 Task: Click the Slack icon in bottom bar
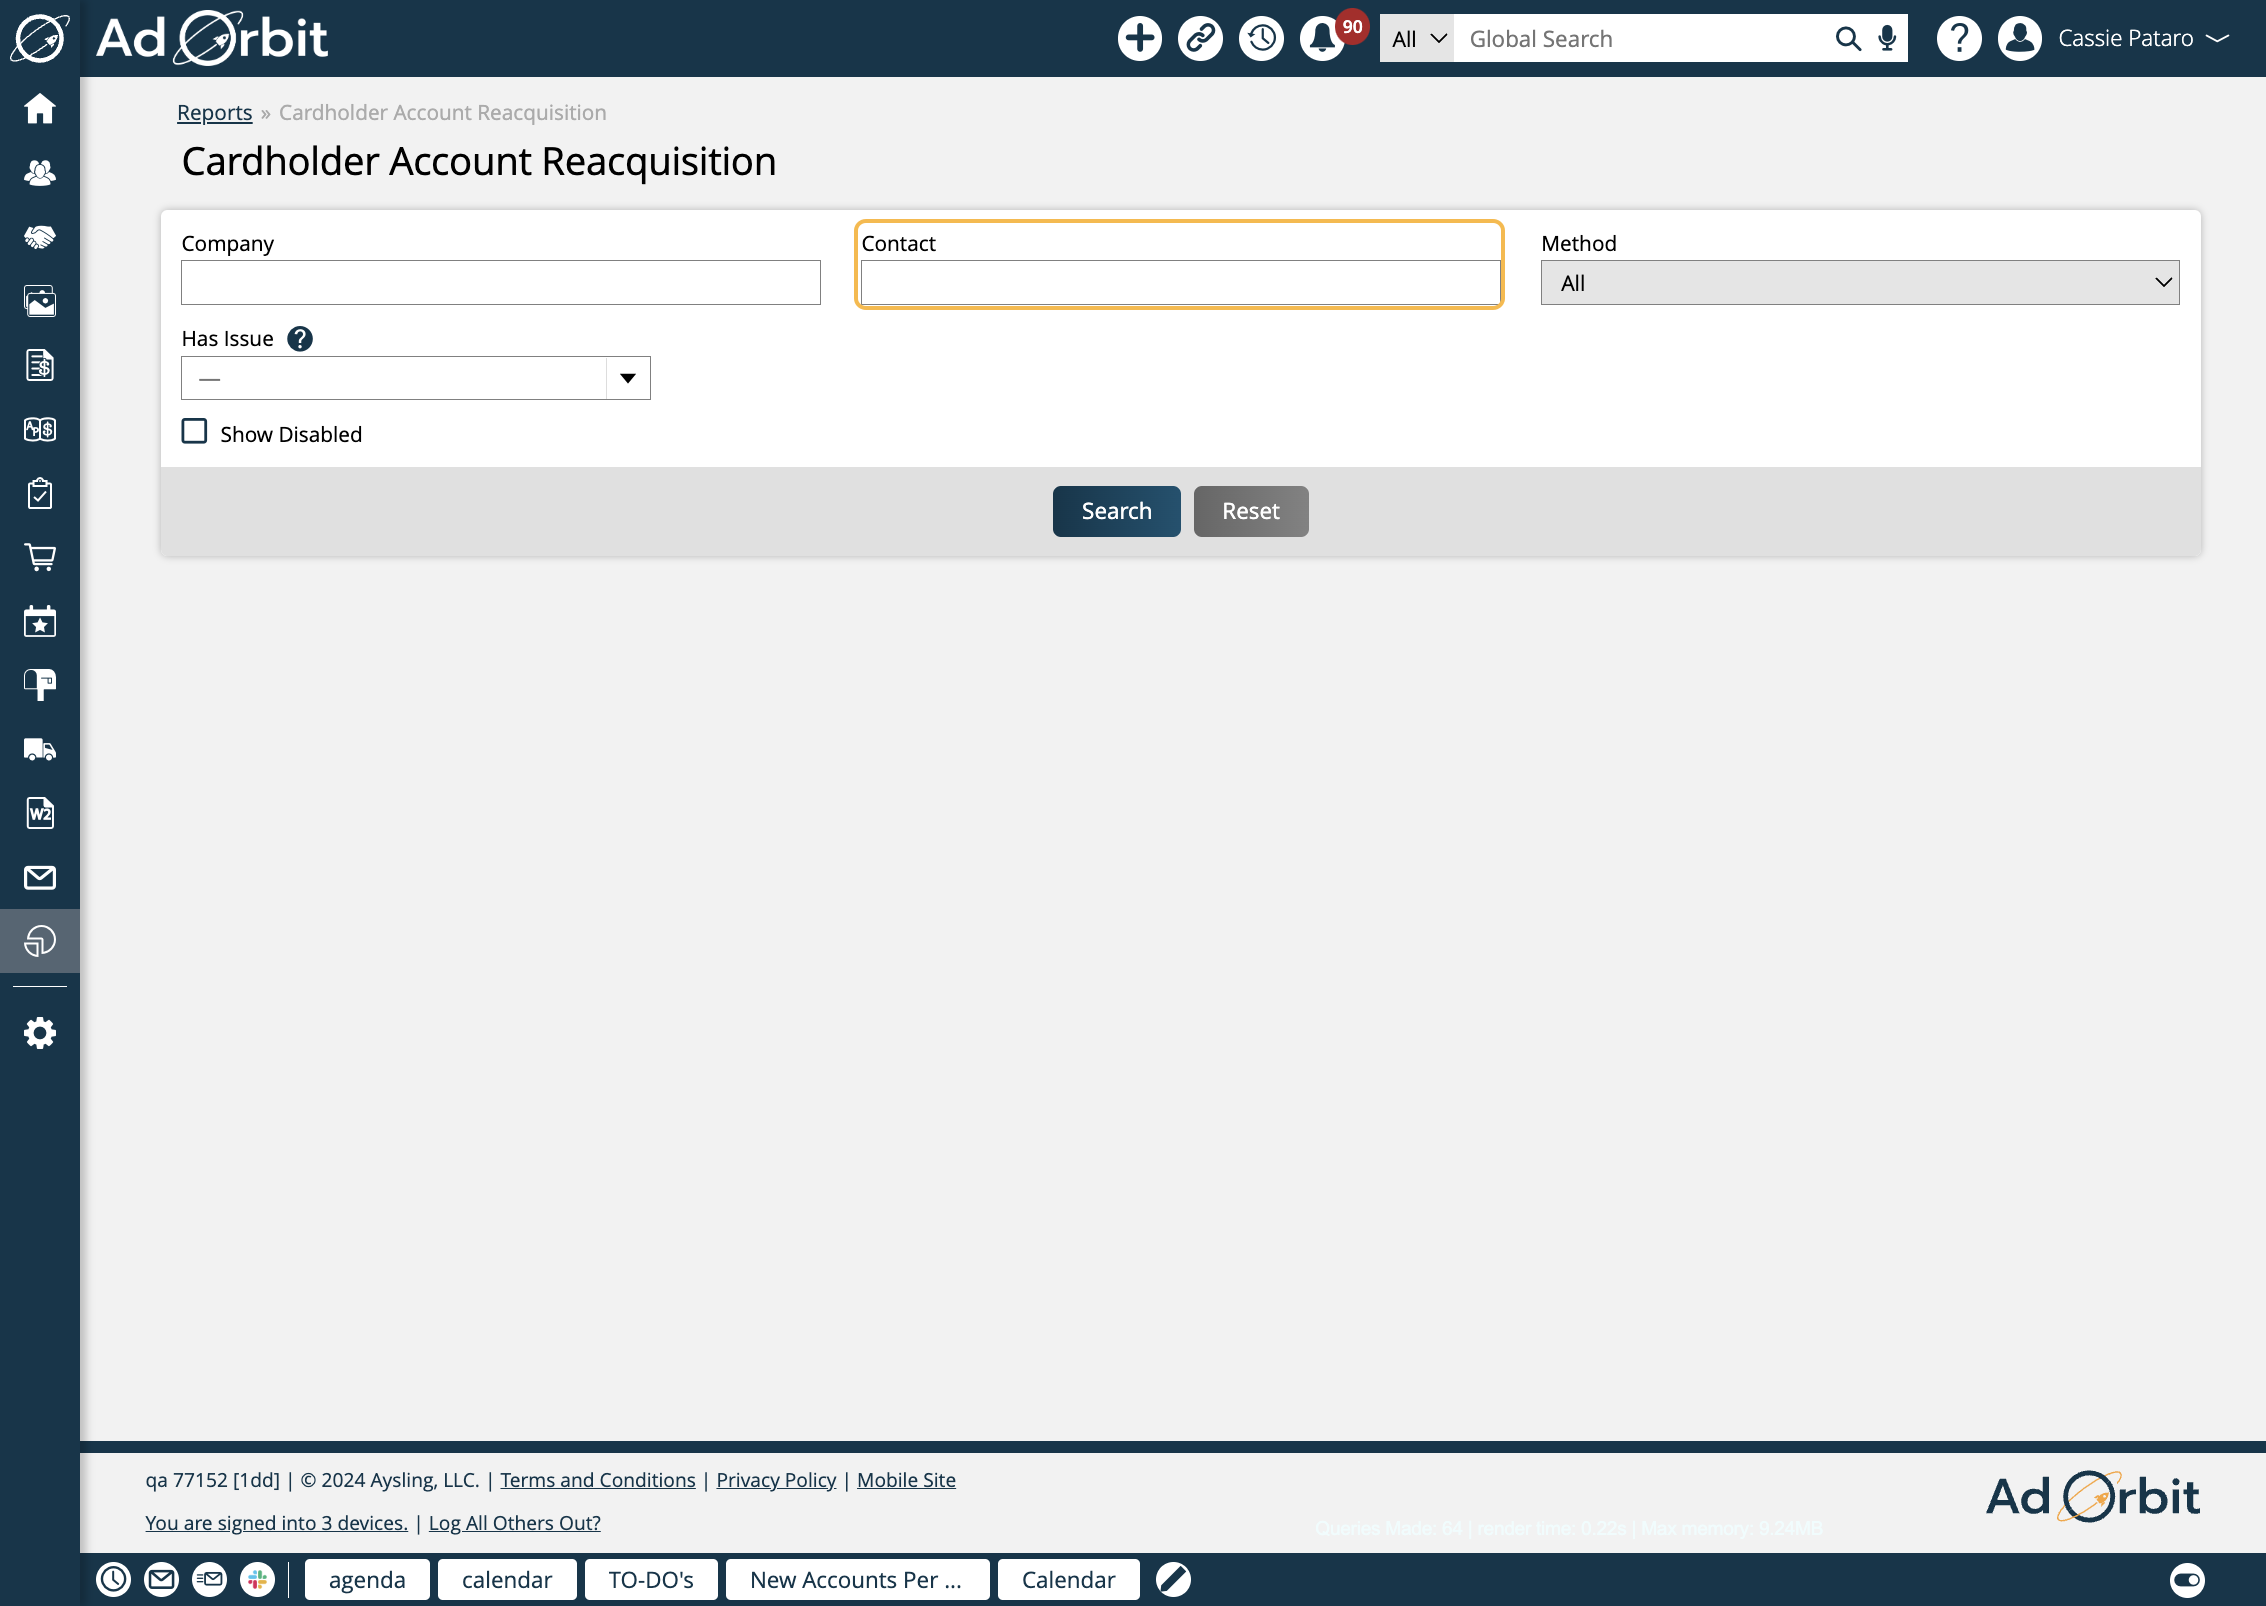click(x=257, y=1579)
